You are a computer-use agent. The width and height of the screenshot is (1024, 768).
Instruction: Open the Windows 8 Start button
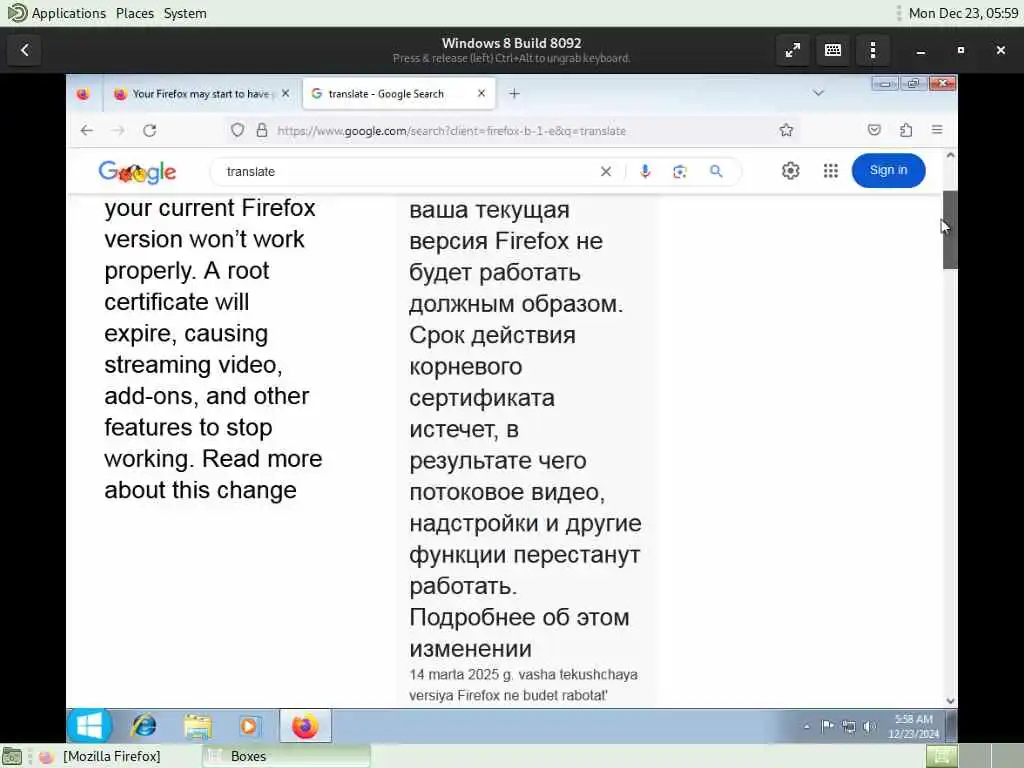pyautogui.click(x=89, y=726)
